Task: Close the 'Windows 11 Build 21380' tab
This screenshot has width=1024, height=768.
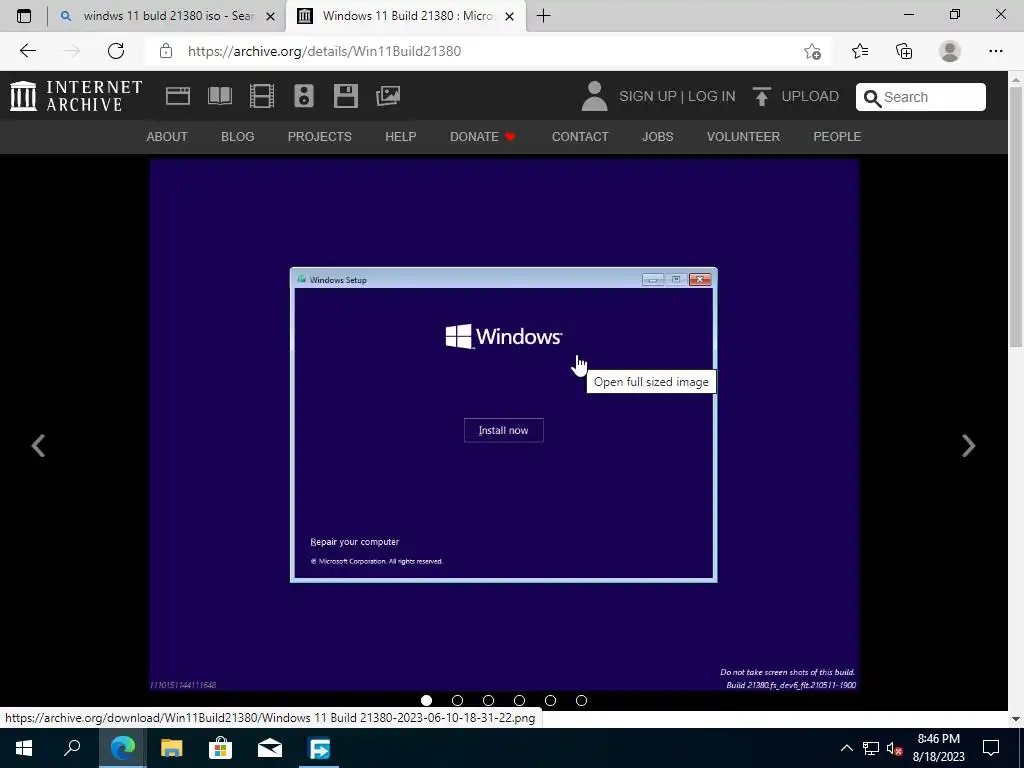Action: tap(510, 16)
